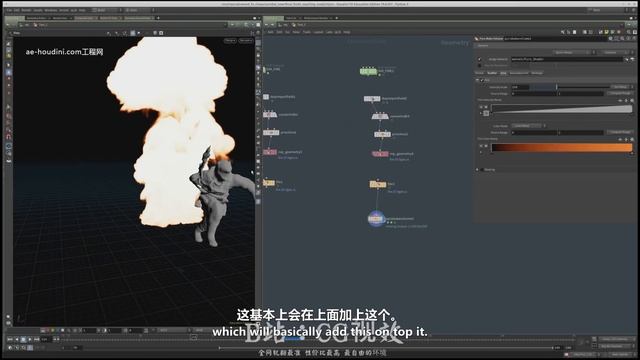Viewport: 640px width, 360px height.
Task: Open first preset dropdown above path field
Action: point(572,52)
